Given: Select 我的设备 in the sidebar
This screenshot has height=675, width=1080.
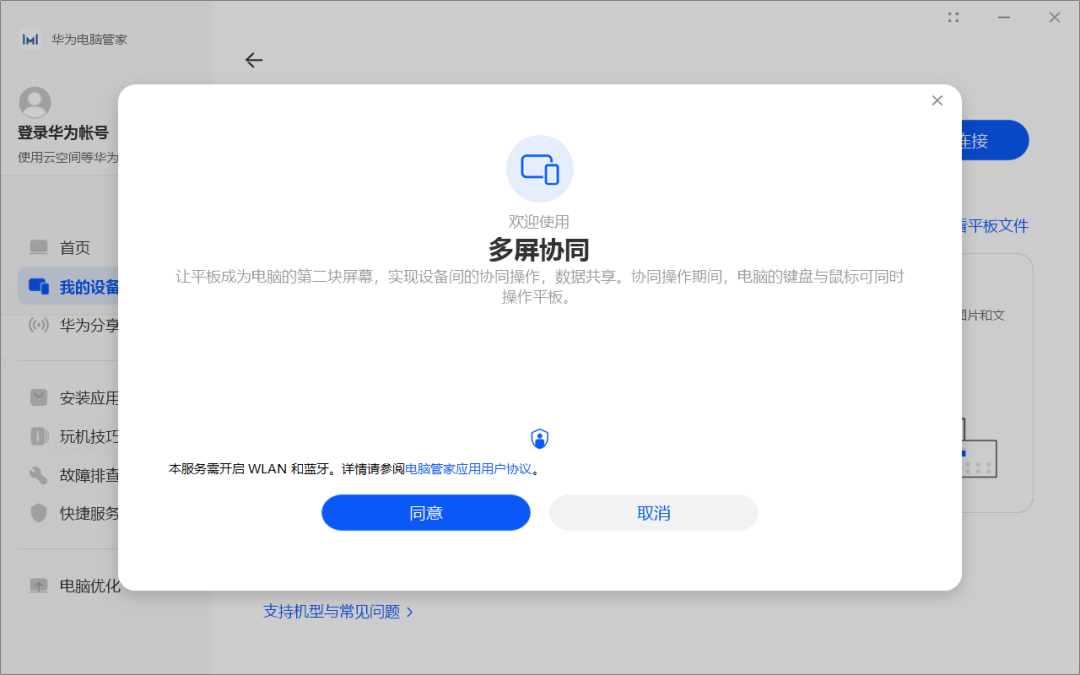Looking at the screenshot, I should click(69, 287).
